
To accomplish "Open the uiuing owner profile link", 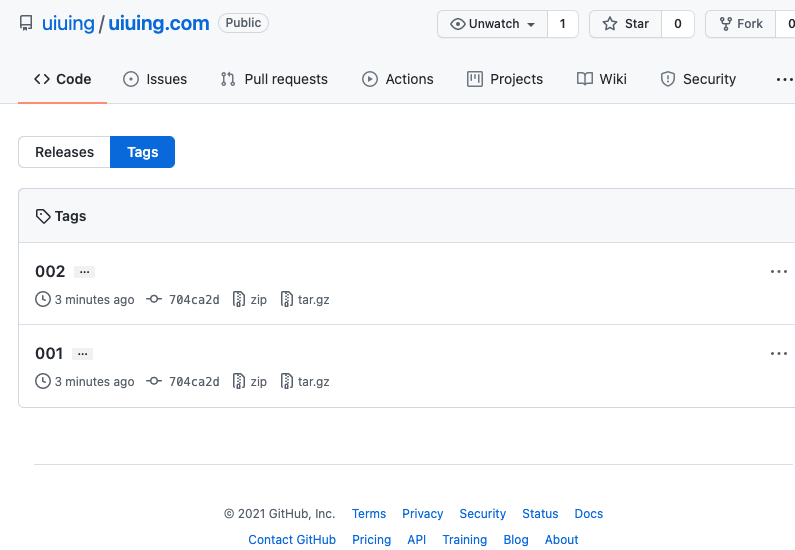I will coord(68,23).
